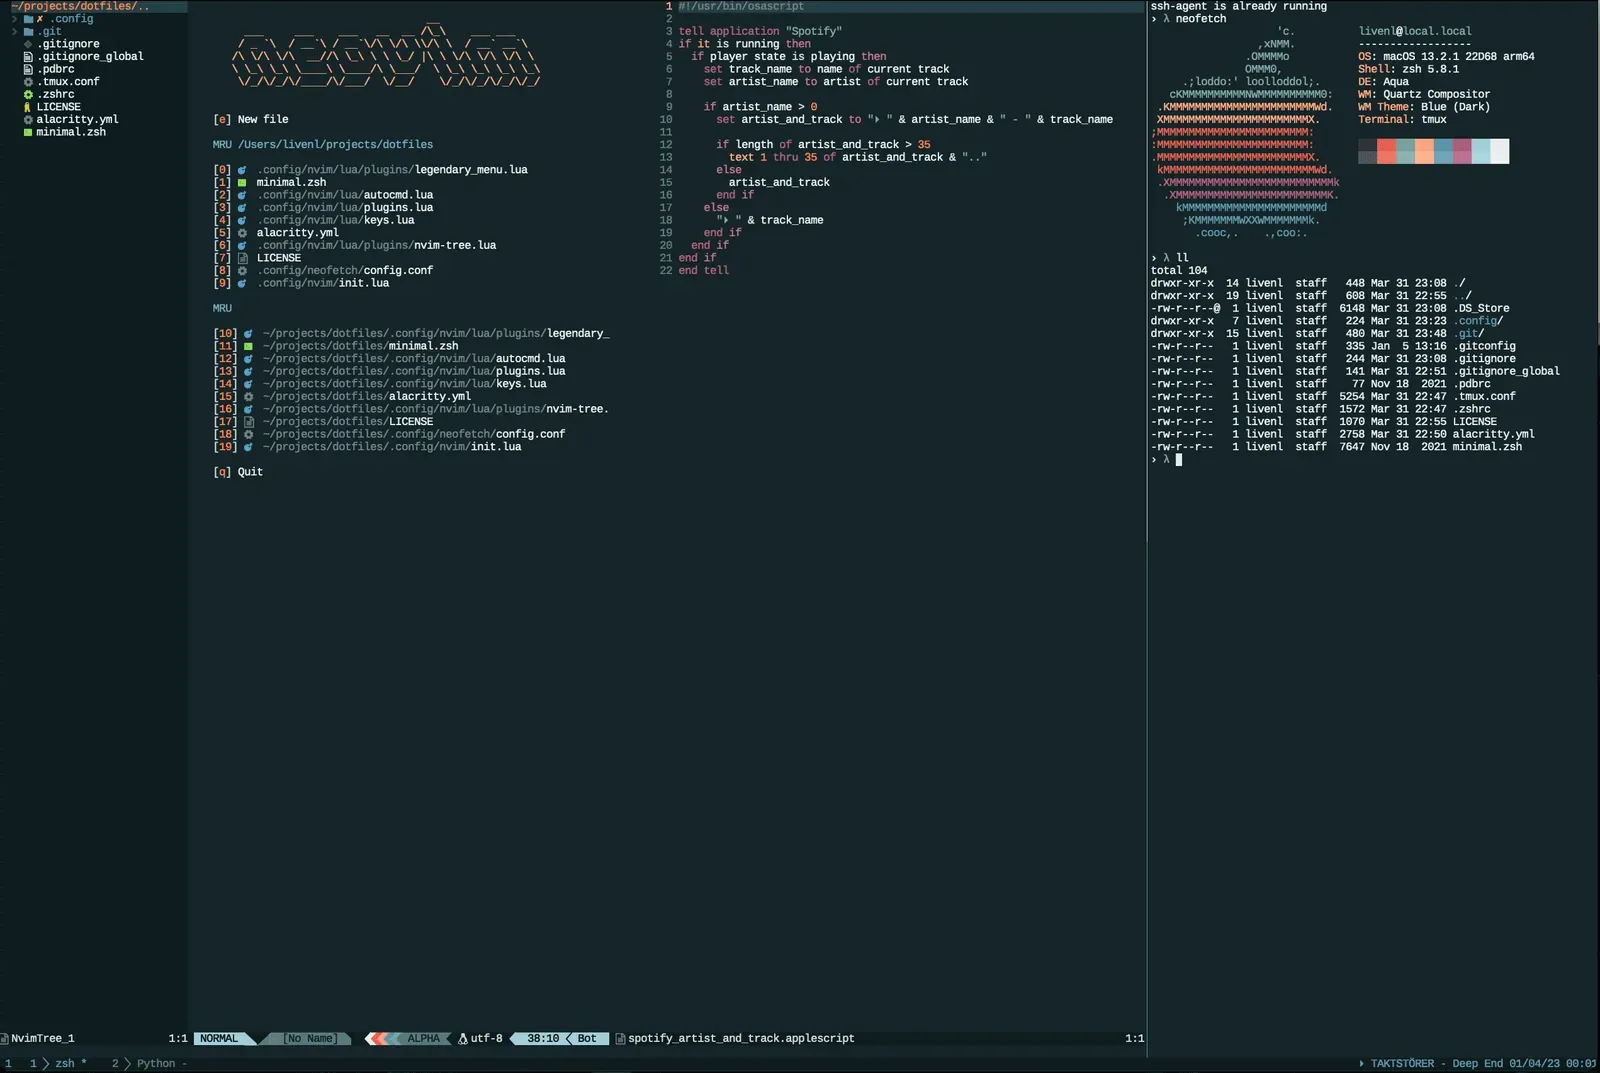This screenshot has width=1600, height=1073.
Task: Click the green terminal icon beside minimal.zsh in tree
Action: pos(28,132)
